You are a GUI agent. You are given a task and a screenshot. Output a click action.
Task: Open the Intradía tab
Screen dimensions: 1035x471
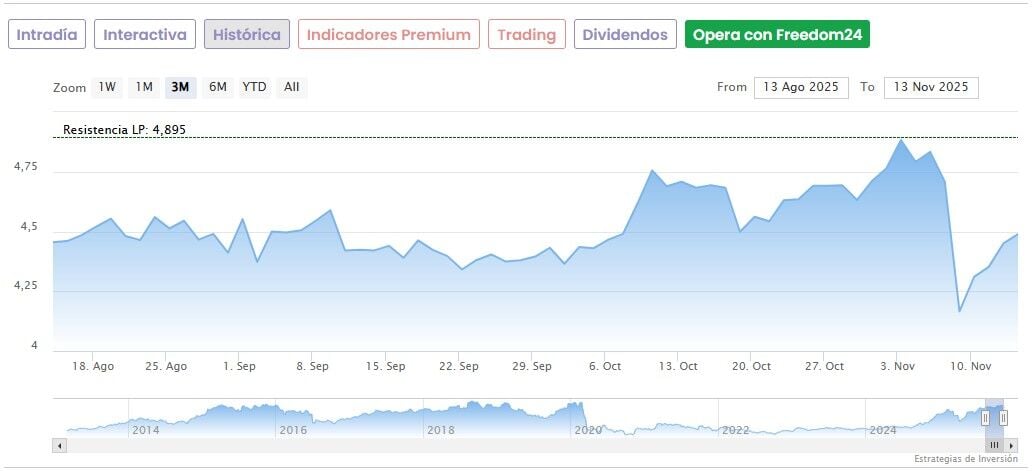(47, 35)
